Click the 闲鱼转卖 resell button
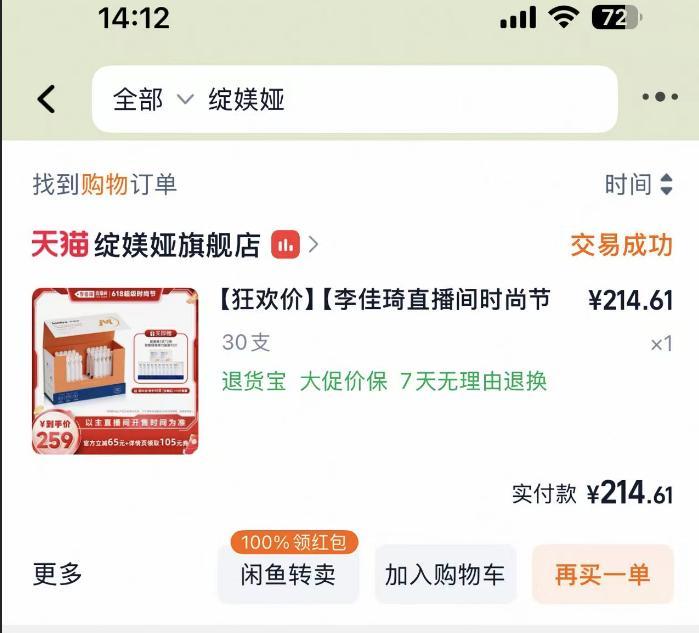This screenshot has width=699, height=633. point(288,575)
